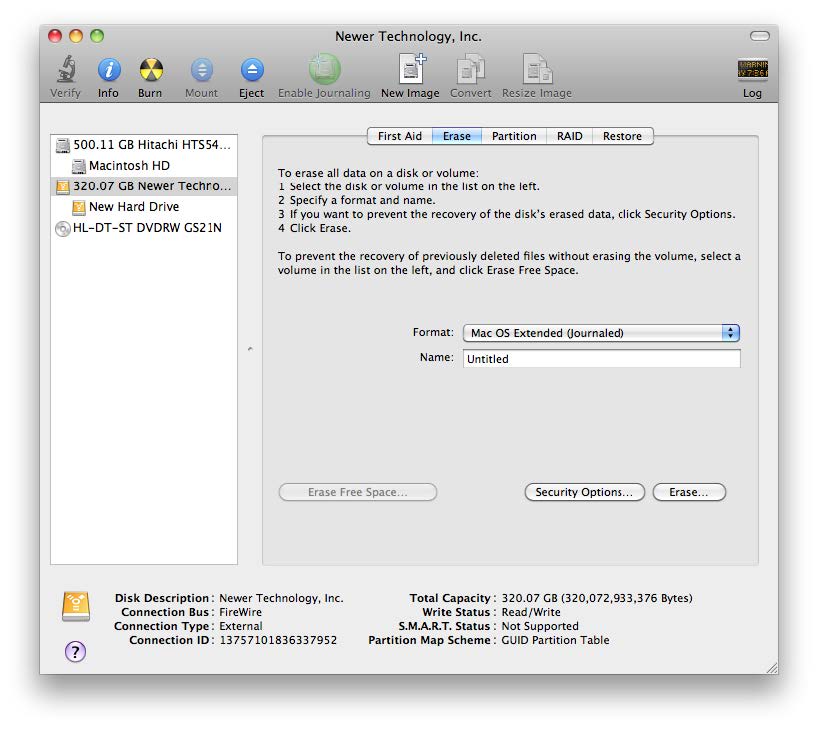Click the purple help question mark

[x=76, y=651]
